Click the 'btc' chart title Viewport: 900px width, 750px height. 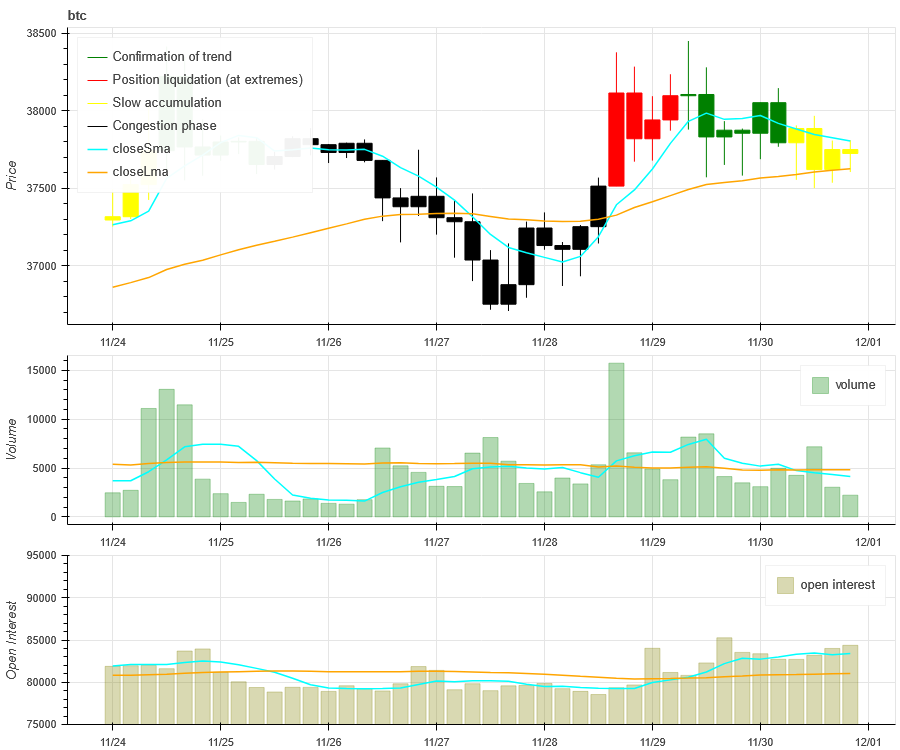tap(77, 15)
